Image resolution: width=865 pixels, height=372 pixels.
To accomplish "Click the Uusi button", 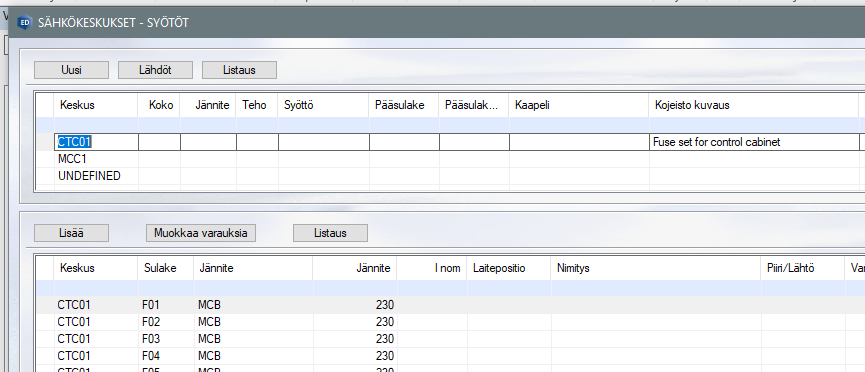I will pyautogui.click(x=71, y=70).
